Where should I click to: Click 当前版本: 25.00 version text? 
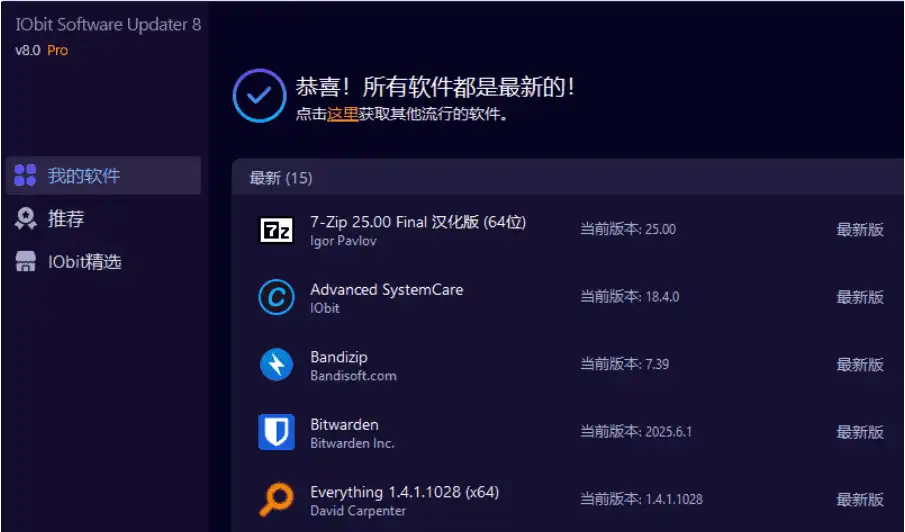[x=628, y=229]
